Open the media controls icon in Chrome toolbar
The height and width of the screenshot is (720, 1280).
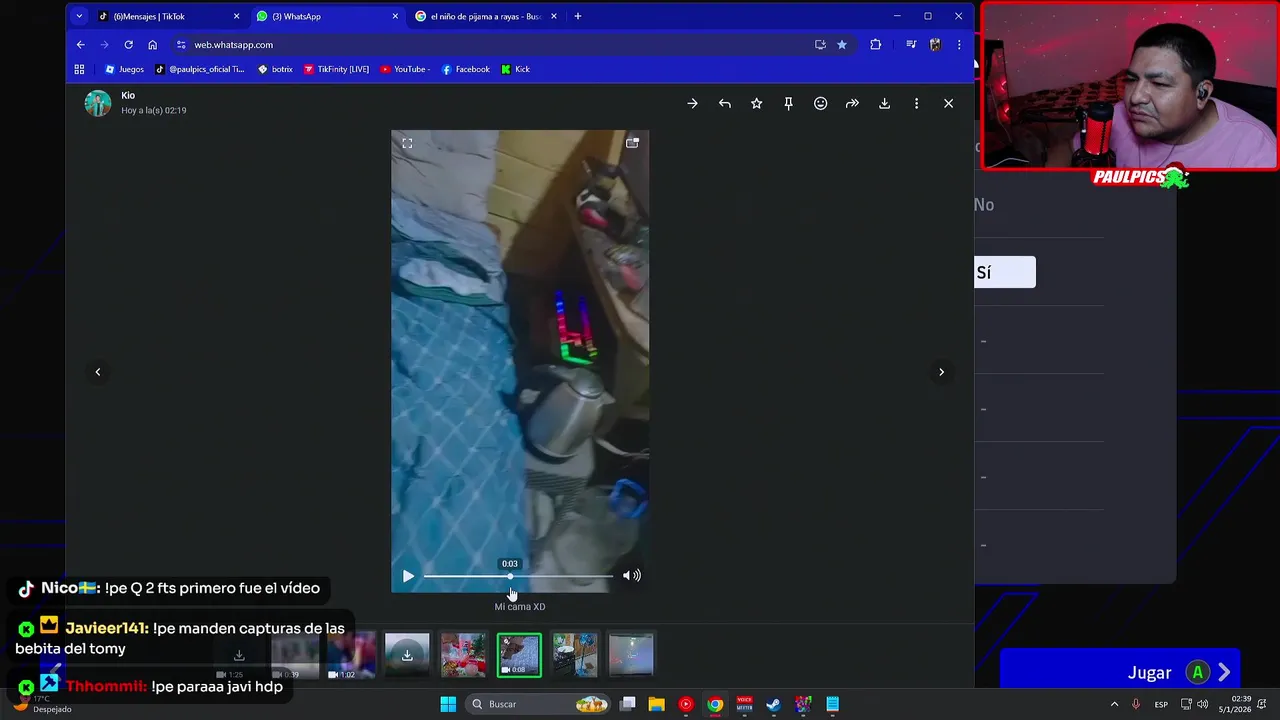click(x=911, y=45)
